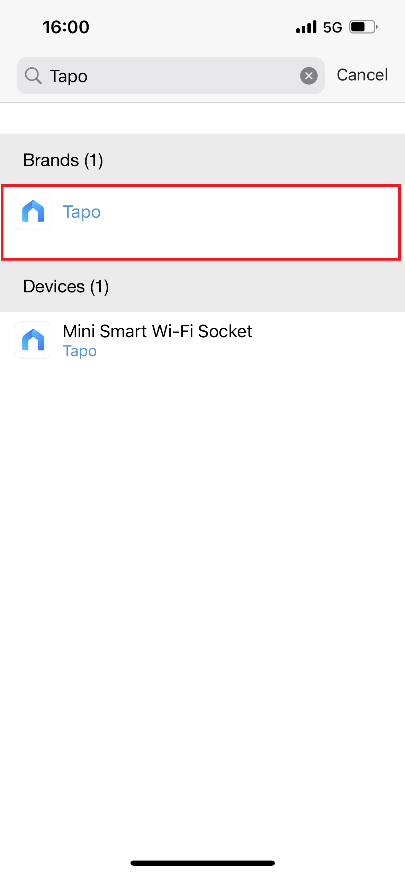Tap the blank strip above Brands header
This screenshot has width=405, height=874.
[x=202, y=118]
